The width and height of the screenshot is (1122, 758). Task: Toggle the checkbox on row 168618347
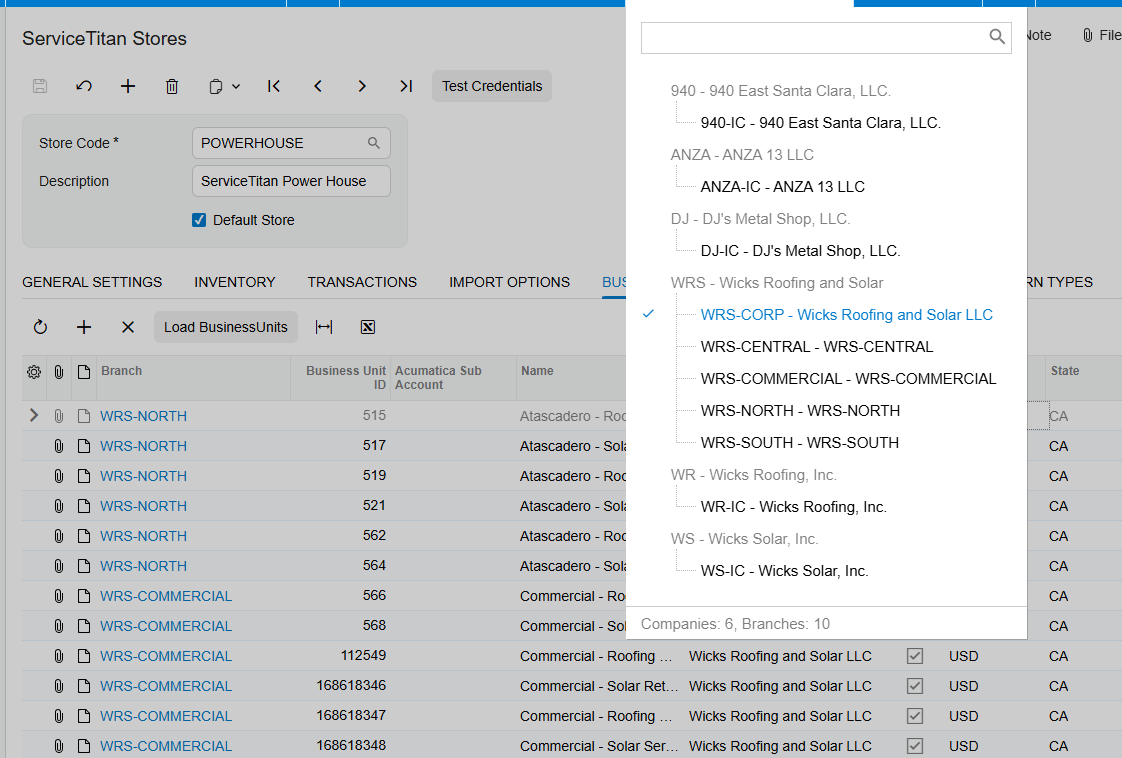coord(914,716)
